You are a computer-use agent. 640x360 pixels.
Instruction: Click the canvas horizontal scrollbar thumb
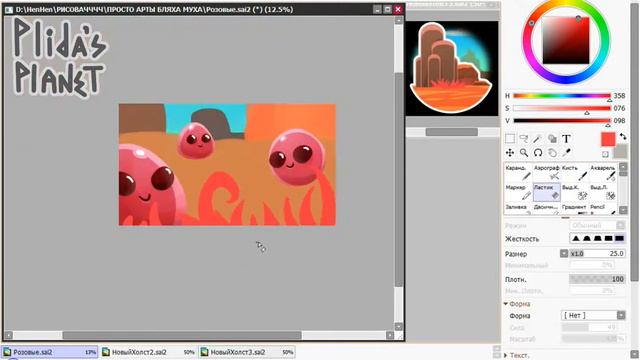(182, 335)
